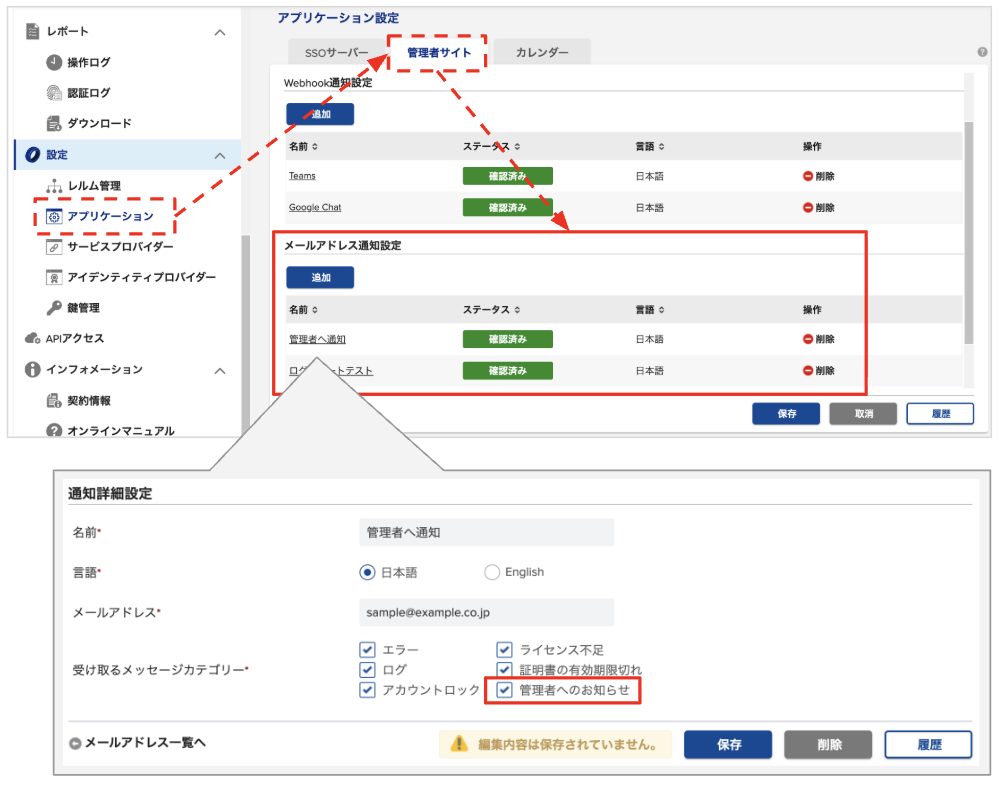Switch to the SSOサーバー tab
Image resolution: width=1002 pixels, height=786 pixels.
click(336, 52)
